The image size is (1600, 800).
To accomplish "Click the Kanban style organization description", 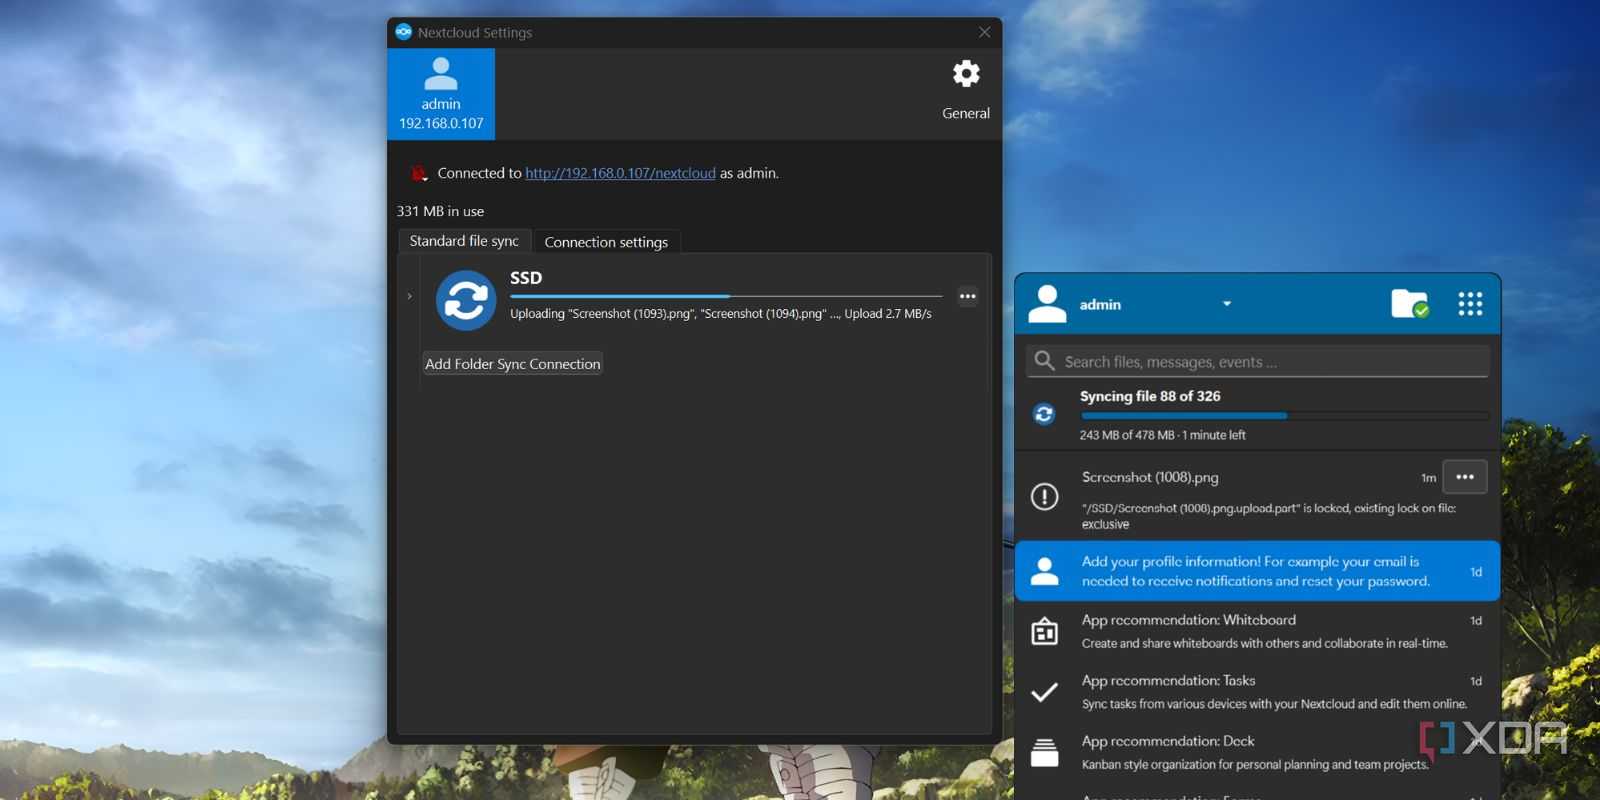I will [x=1256, y=765].
